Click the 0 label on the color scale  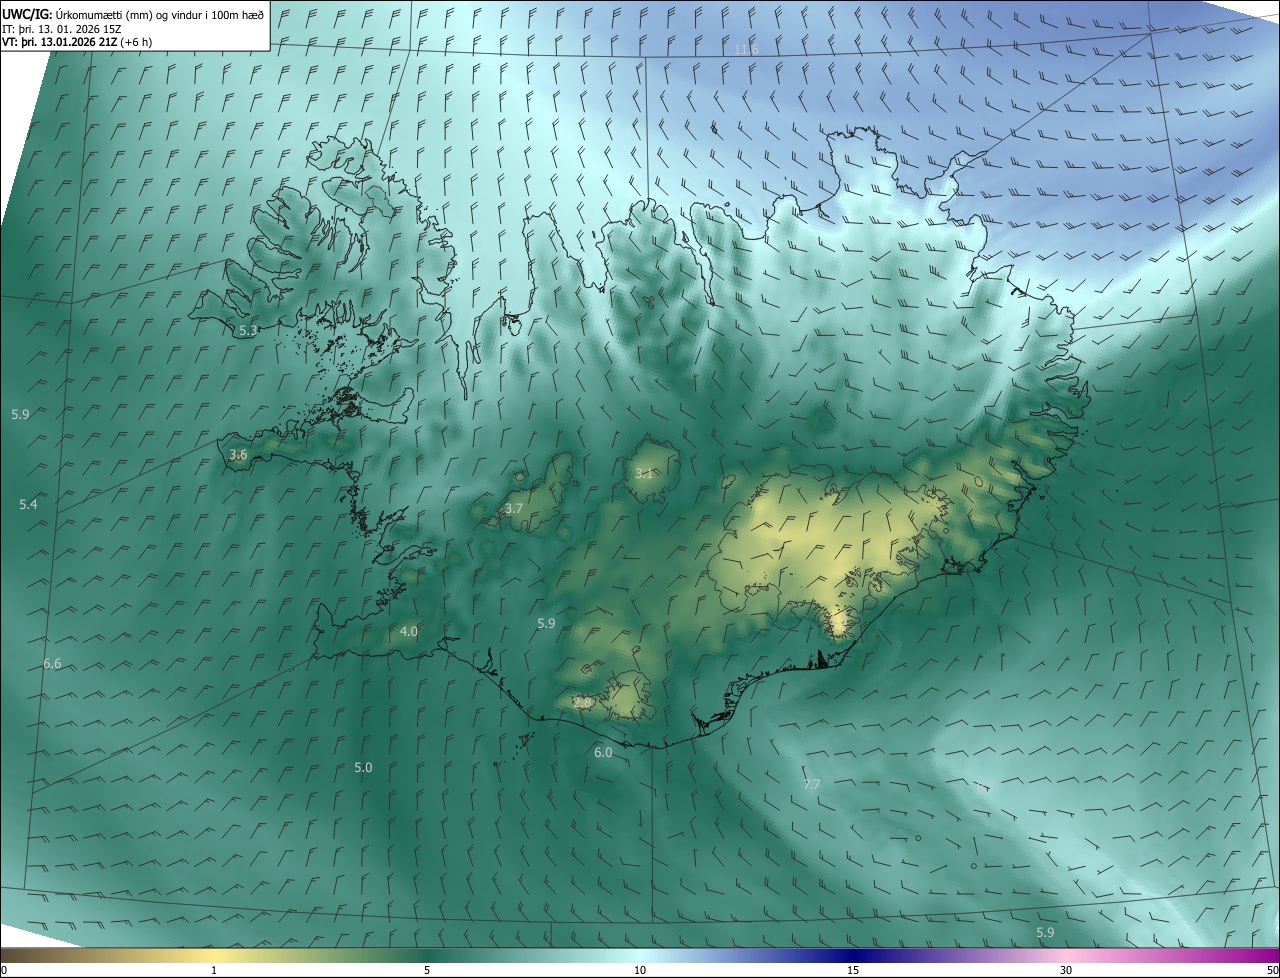point(4,970)
